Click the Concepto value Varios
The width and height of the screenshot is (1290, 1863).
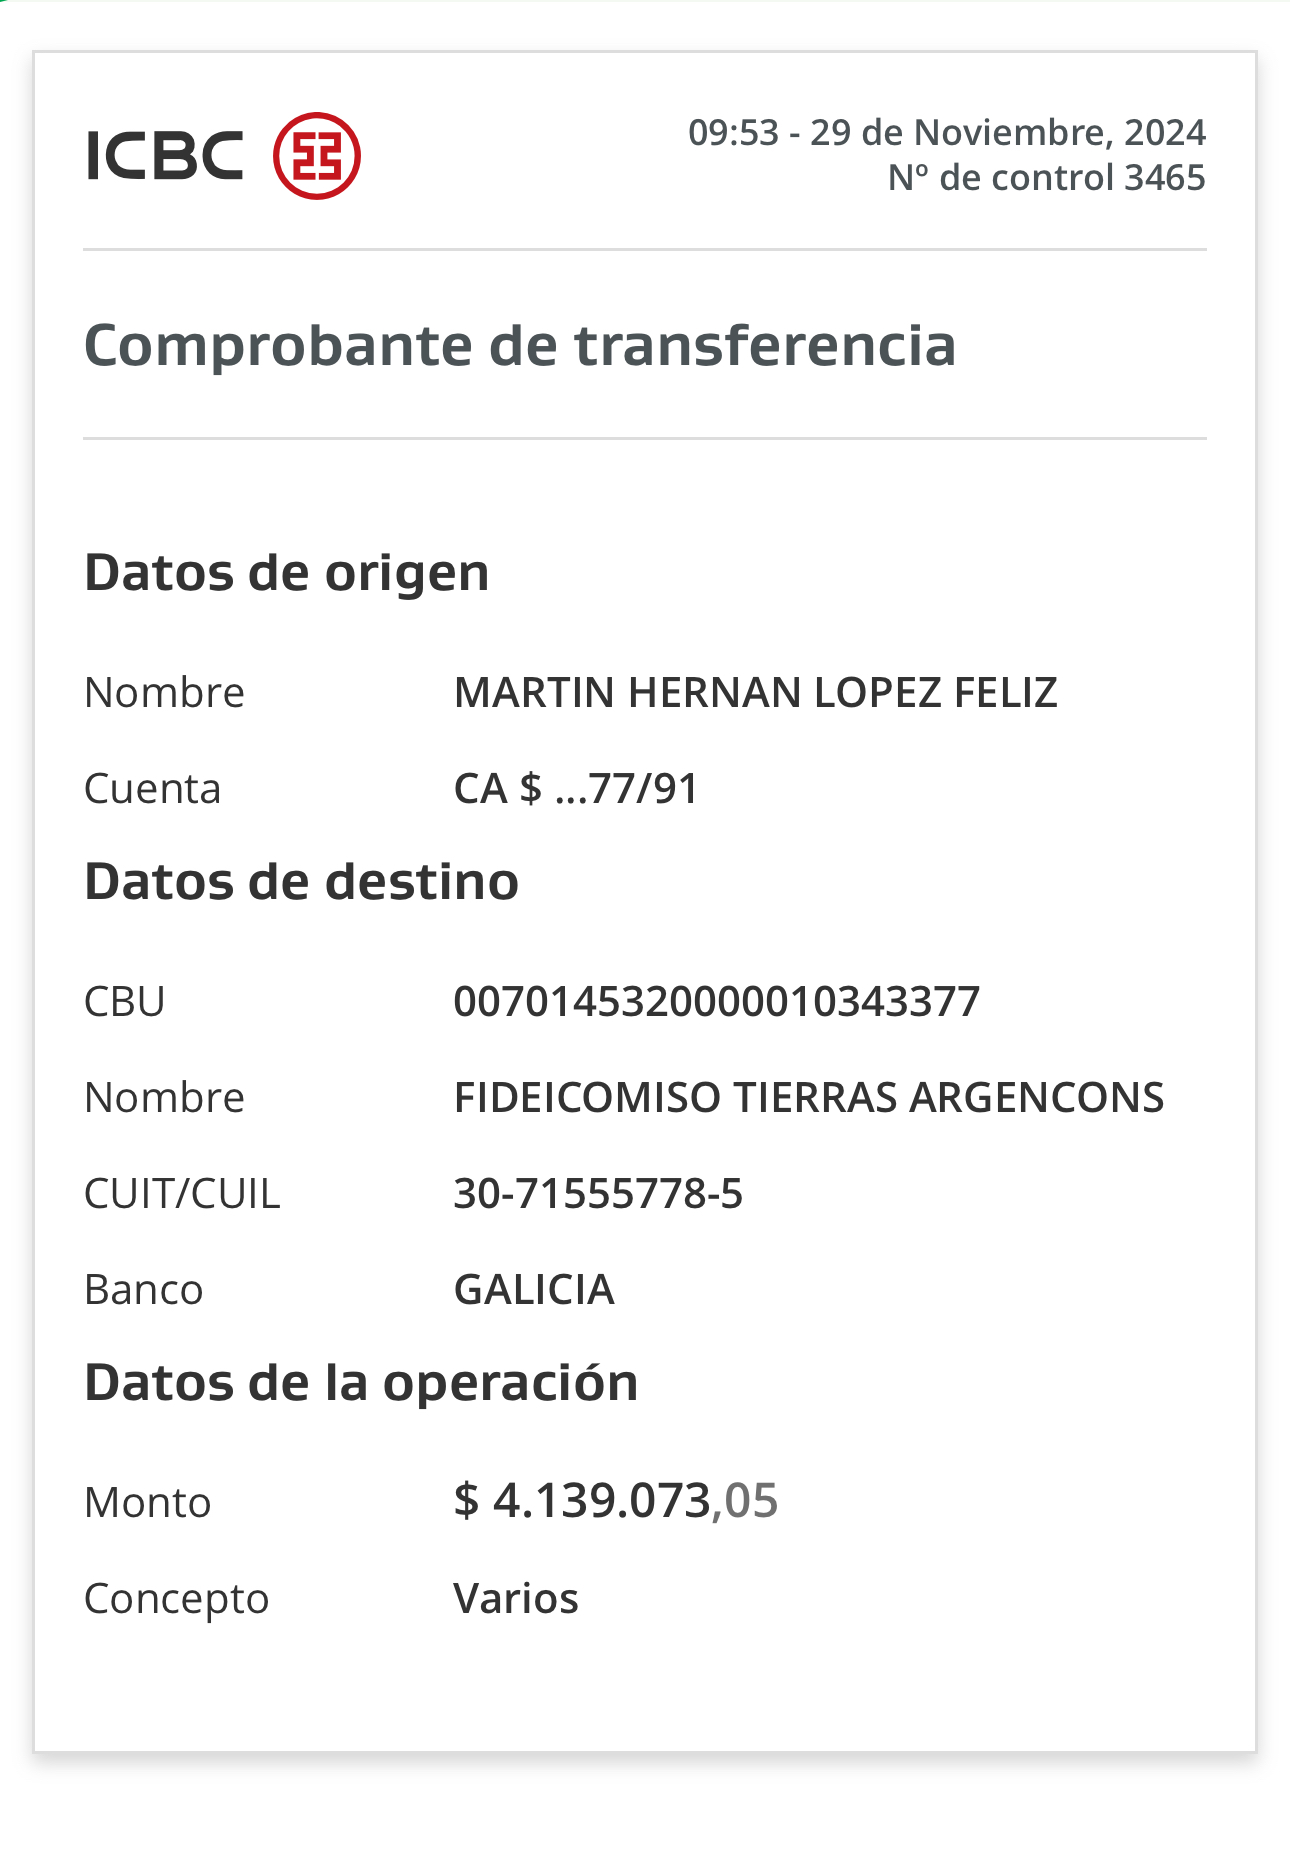click(x=516, y=1599)
